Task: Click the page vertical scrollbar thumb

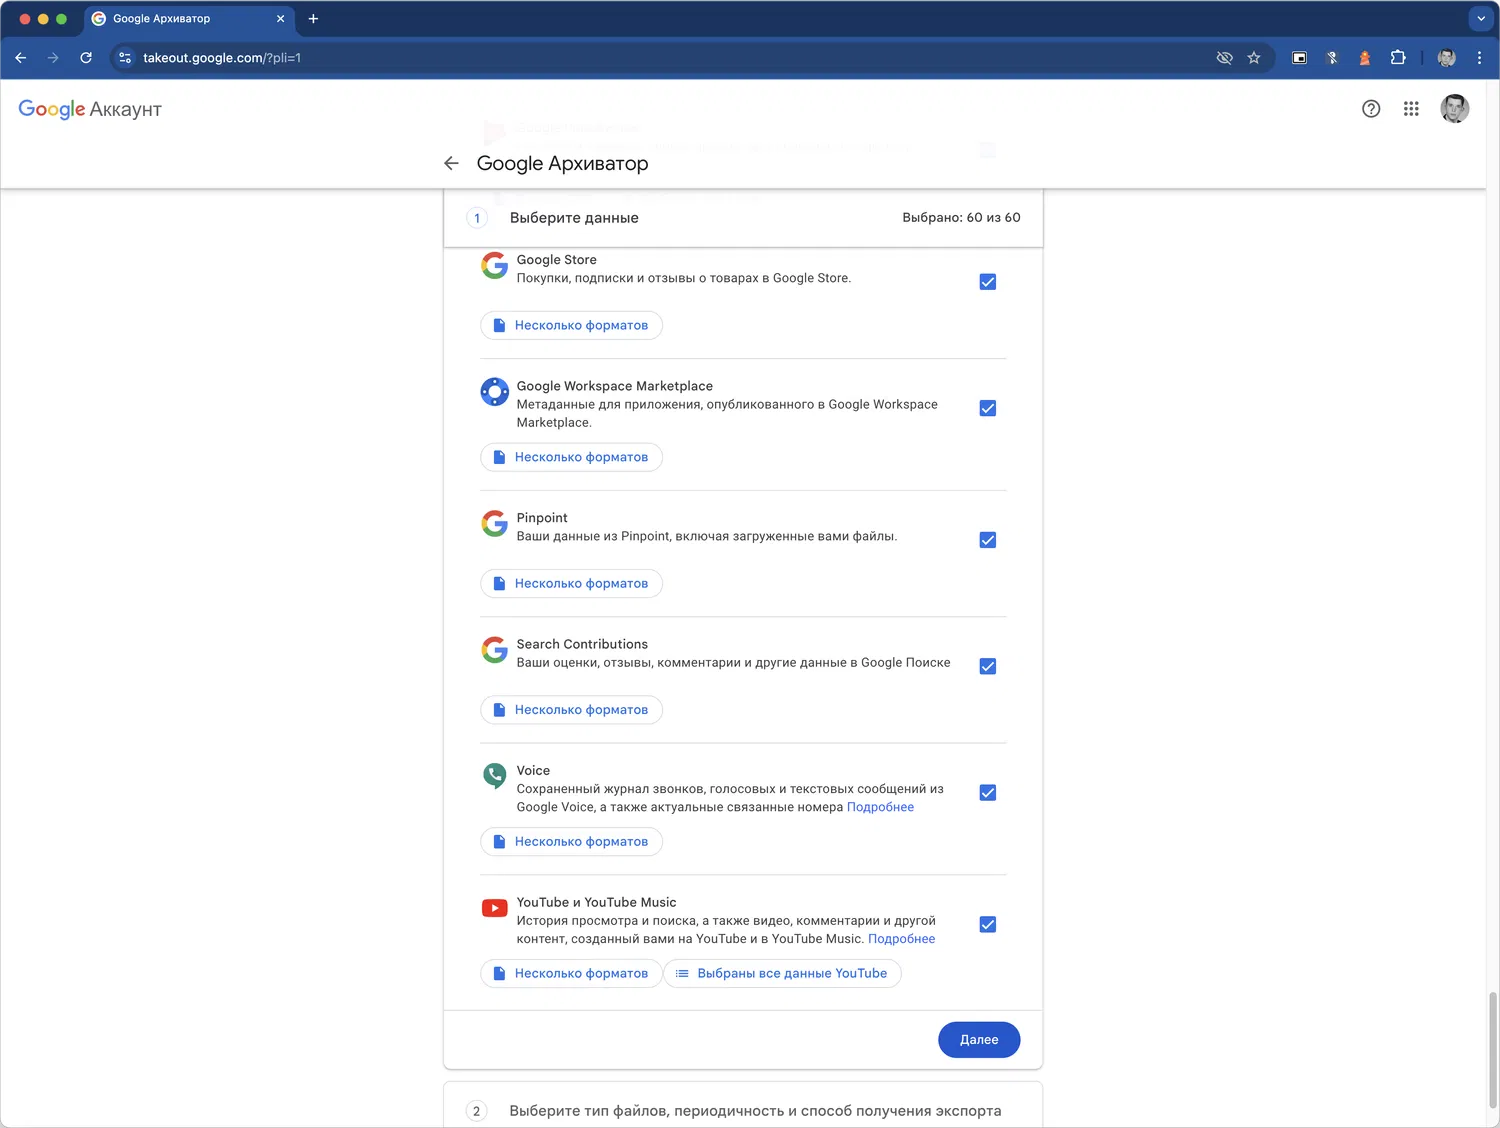Action: tap(1493, 1049)
